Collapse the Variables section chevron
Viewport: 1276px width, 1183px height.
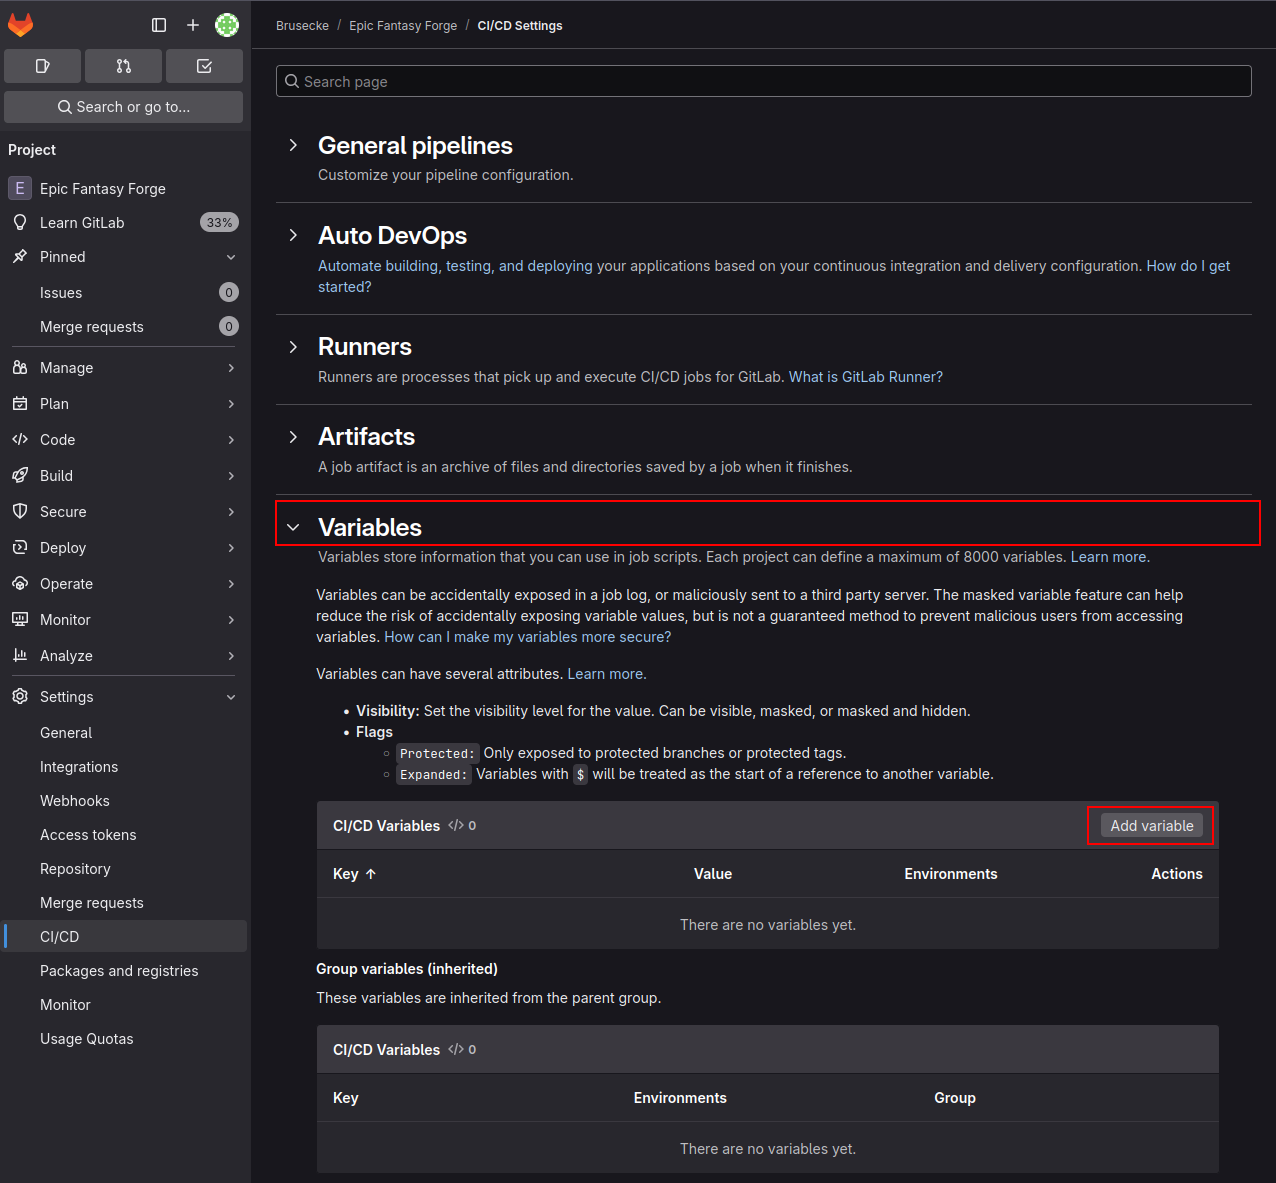point(293,527)
